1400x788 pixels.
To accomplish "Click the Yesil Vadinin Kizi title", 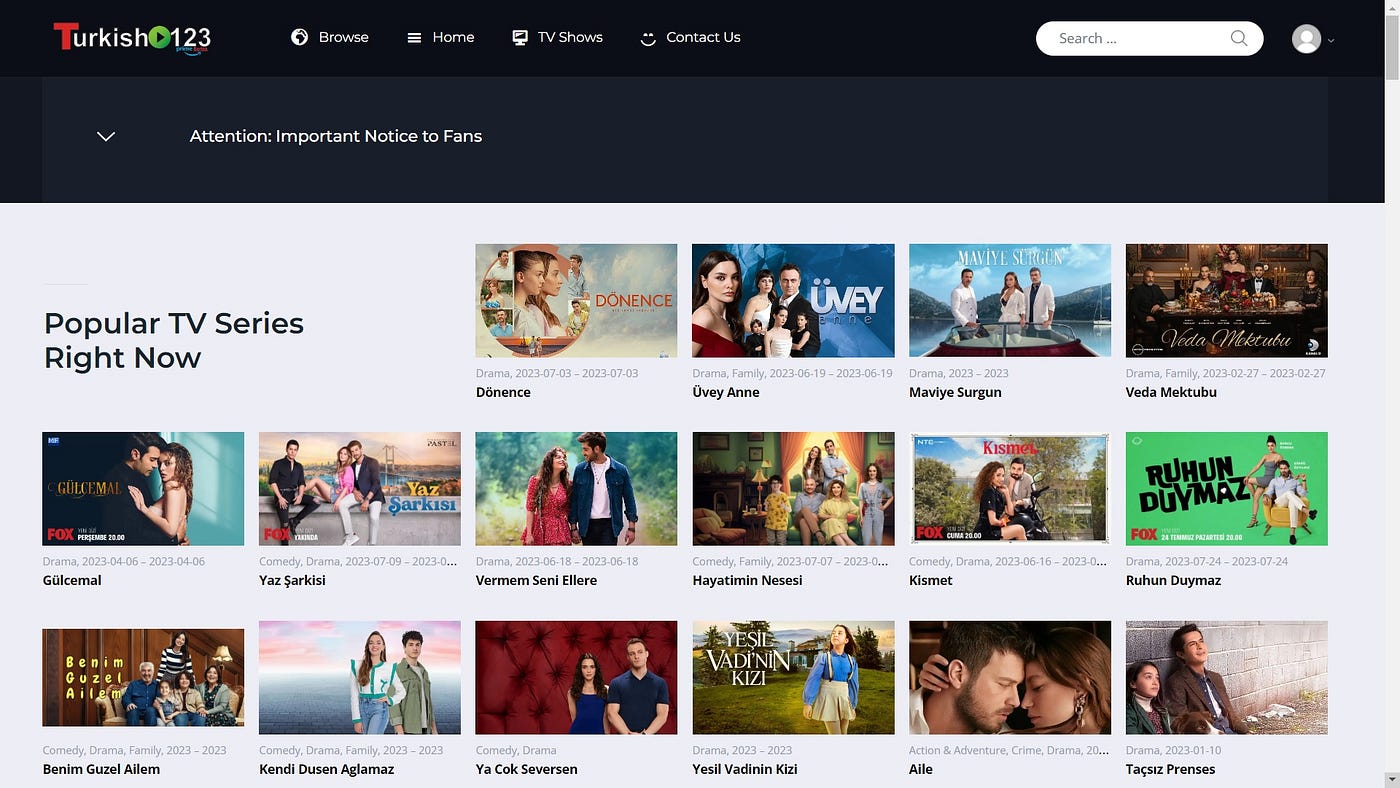I will click(x=745, y=769).
